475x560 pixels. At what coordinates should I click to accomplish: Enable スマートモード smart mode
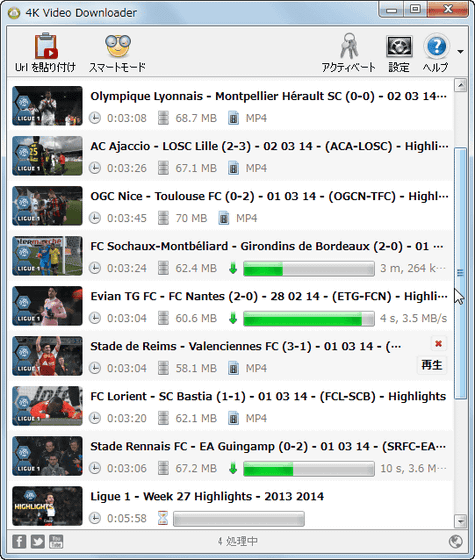pyautogui.click(x=118, y=52)
